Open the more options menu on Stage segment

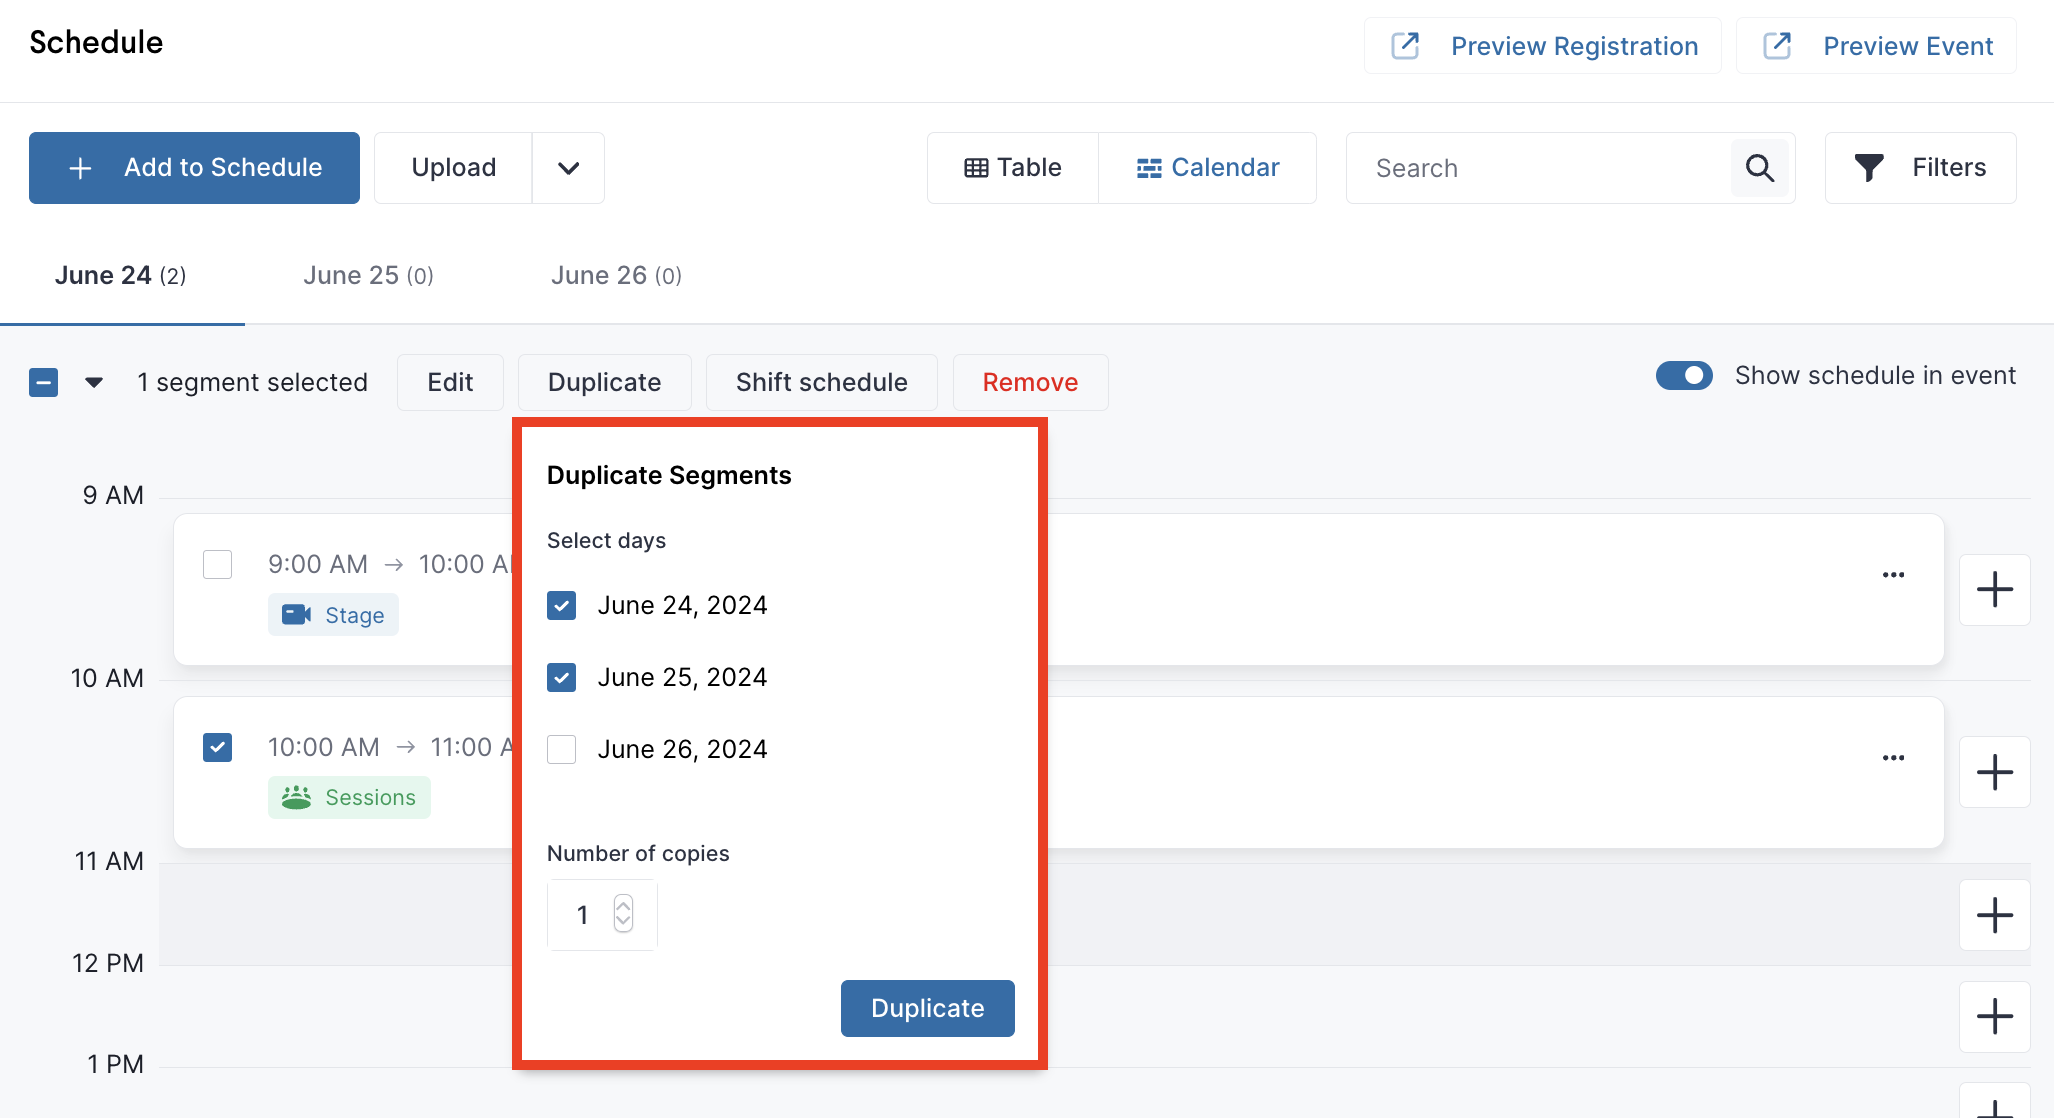click(1893, 575)
